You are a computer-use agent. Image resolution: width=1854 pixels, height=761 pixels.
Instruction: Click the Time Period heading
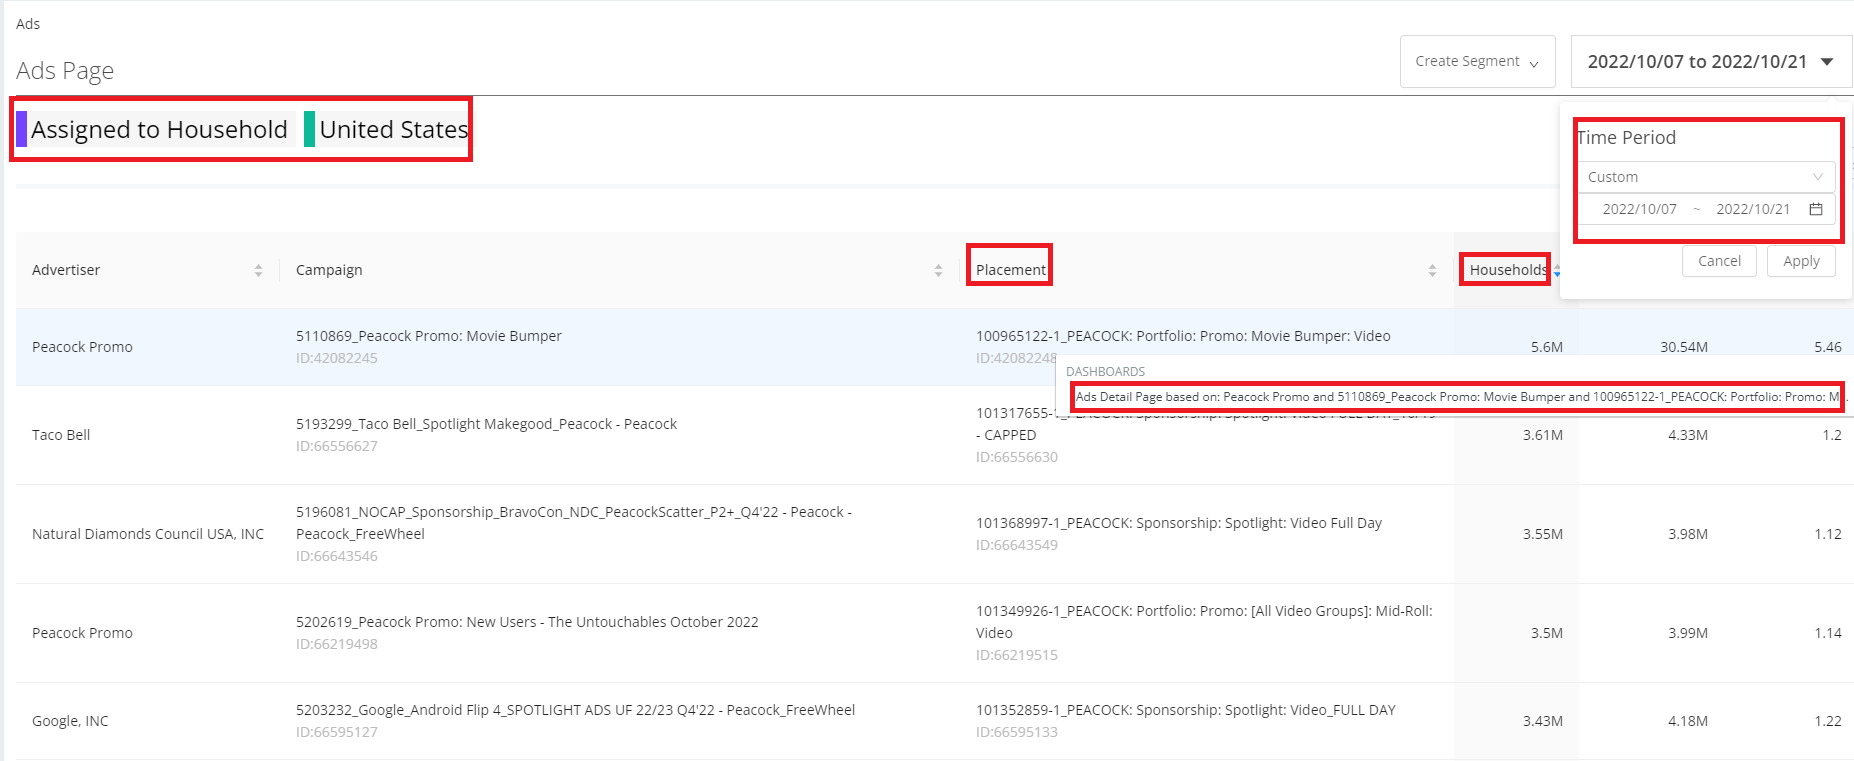1626,138
